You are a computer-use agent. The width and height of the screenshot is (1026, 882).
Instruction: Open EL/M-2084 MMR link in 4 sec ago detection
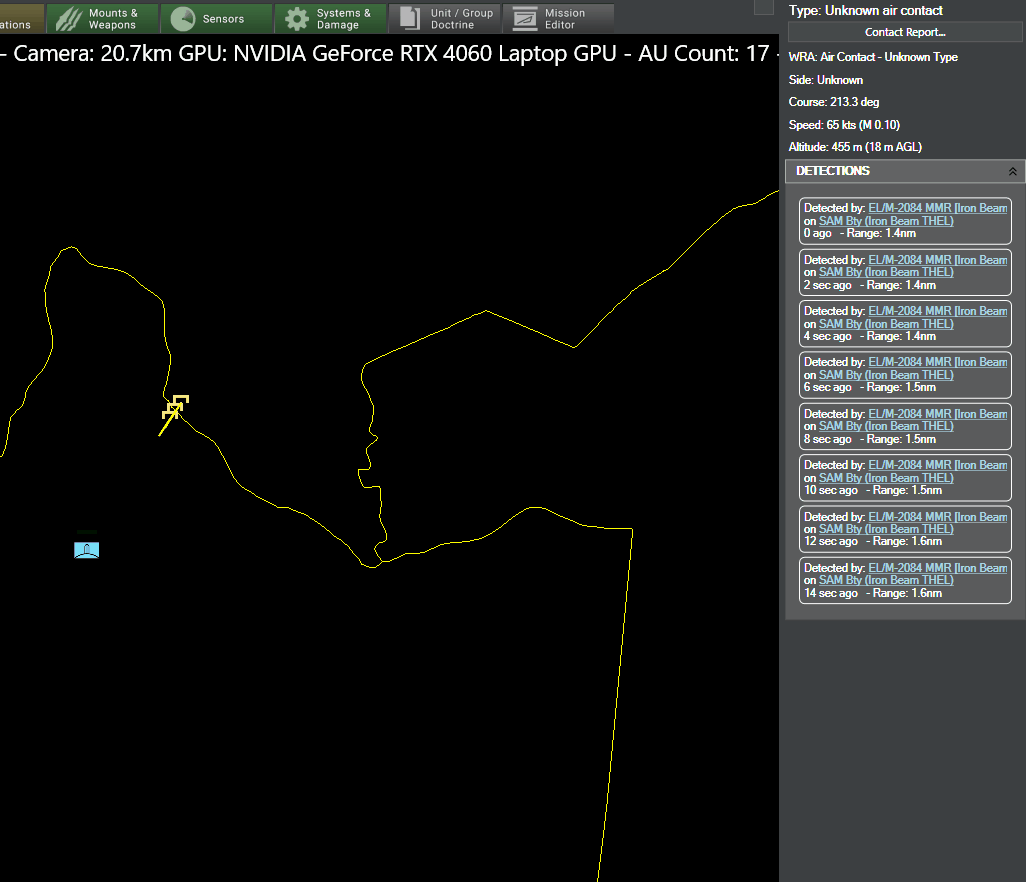[x=937, y=311]
